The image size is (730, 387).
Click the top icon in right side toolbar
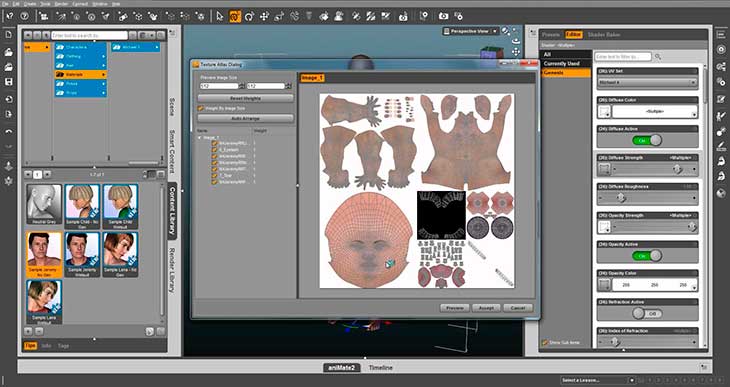721,35
